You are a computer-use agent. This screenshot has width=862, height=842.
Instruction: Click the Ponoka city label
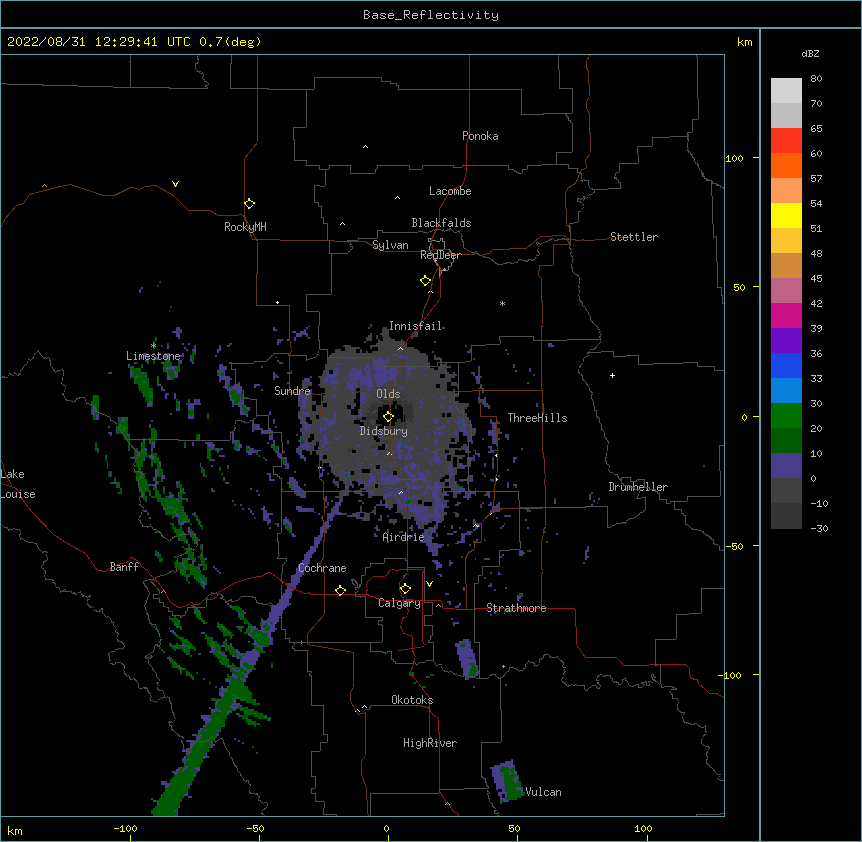tap(480, 136)
